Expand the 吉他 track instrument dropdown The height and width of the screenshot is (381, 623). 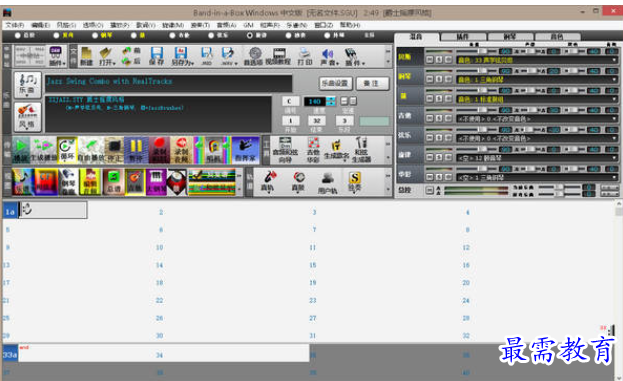[x=614, y=118]
